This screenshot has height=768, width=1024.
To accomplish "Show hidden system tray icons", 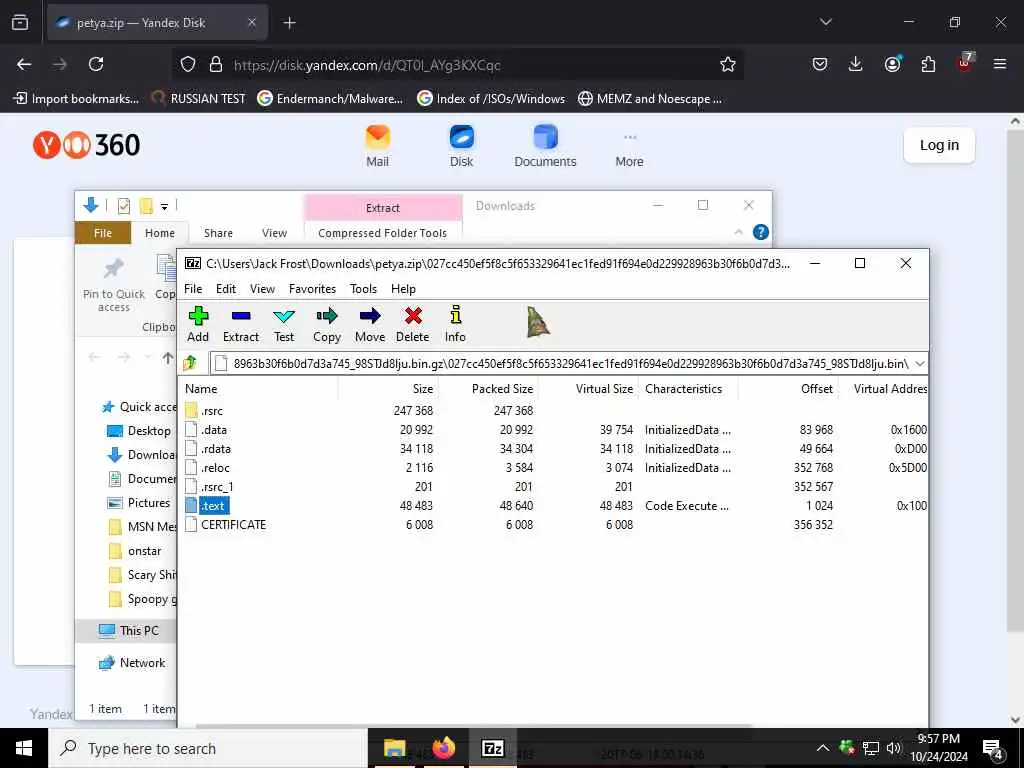I will 823,748.
